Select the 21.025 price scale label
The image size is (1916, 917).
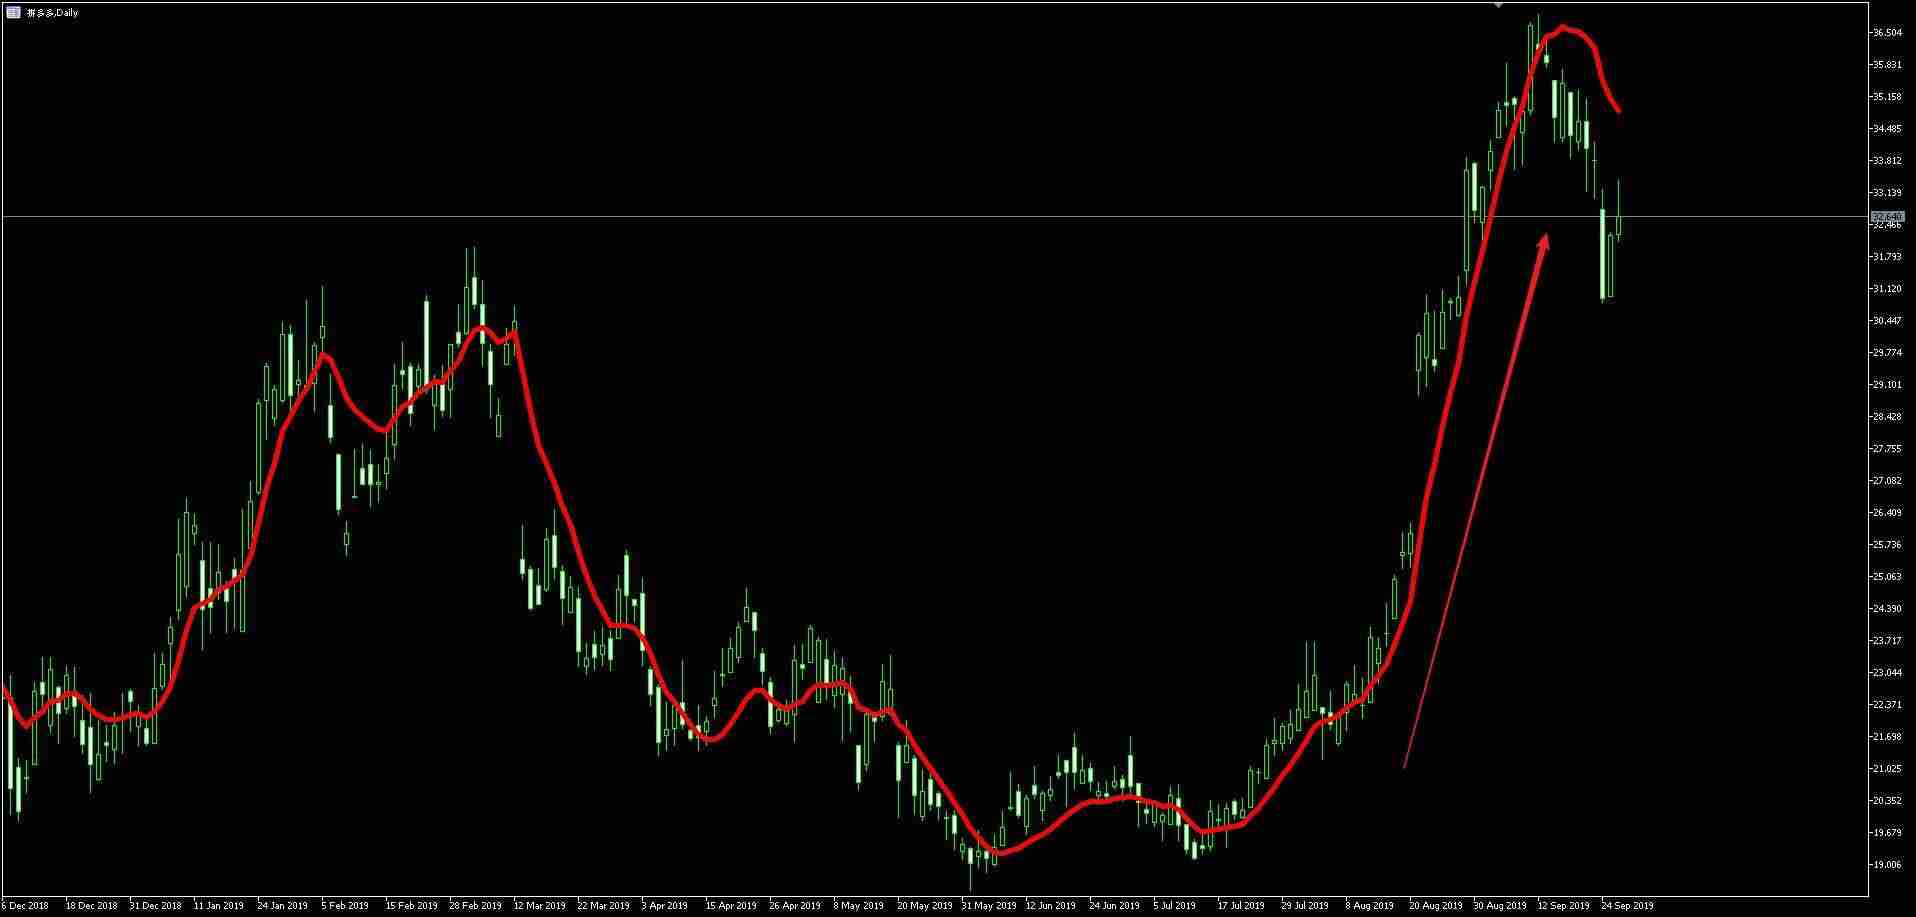click(1887, 769)
